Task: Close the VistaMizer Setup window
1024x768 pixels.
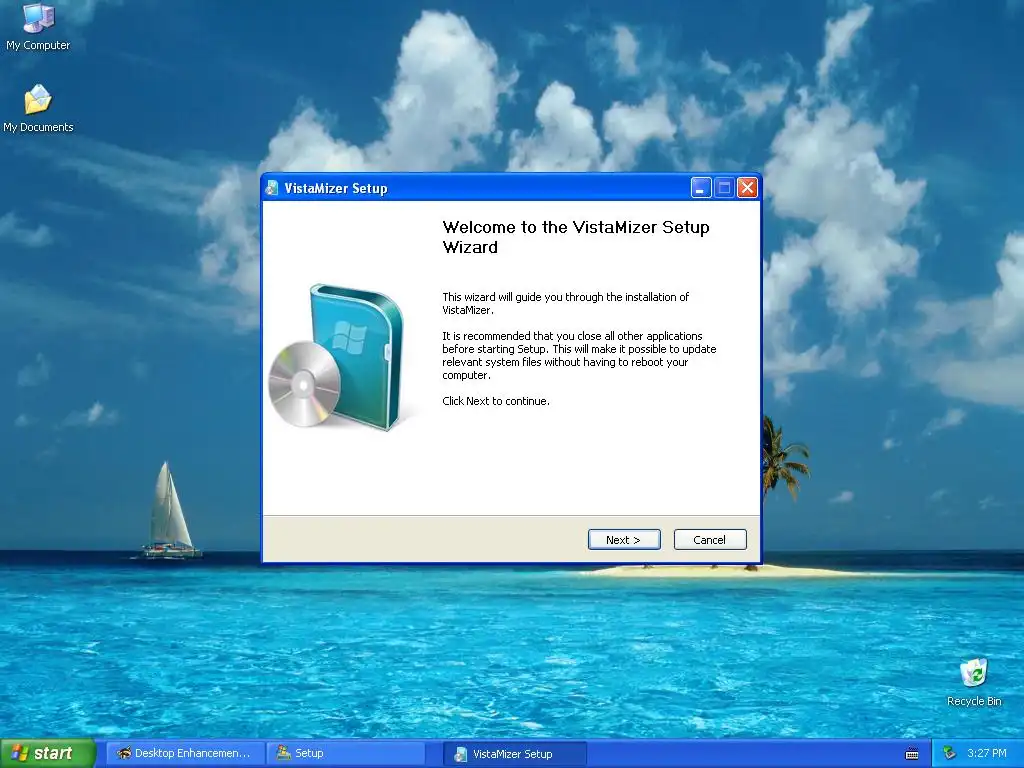Action: (747, 188)
